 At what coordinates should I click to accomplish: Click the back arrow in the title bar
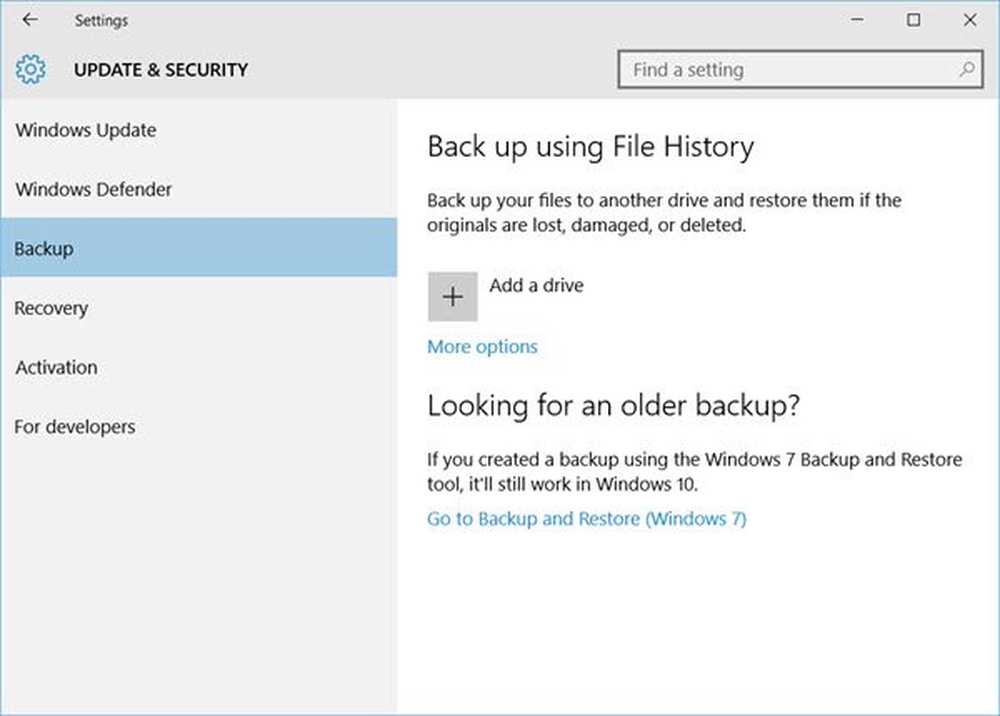[29, 20]
